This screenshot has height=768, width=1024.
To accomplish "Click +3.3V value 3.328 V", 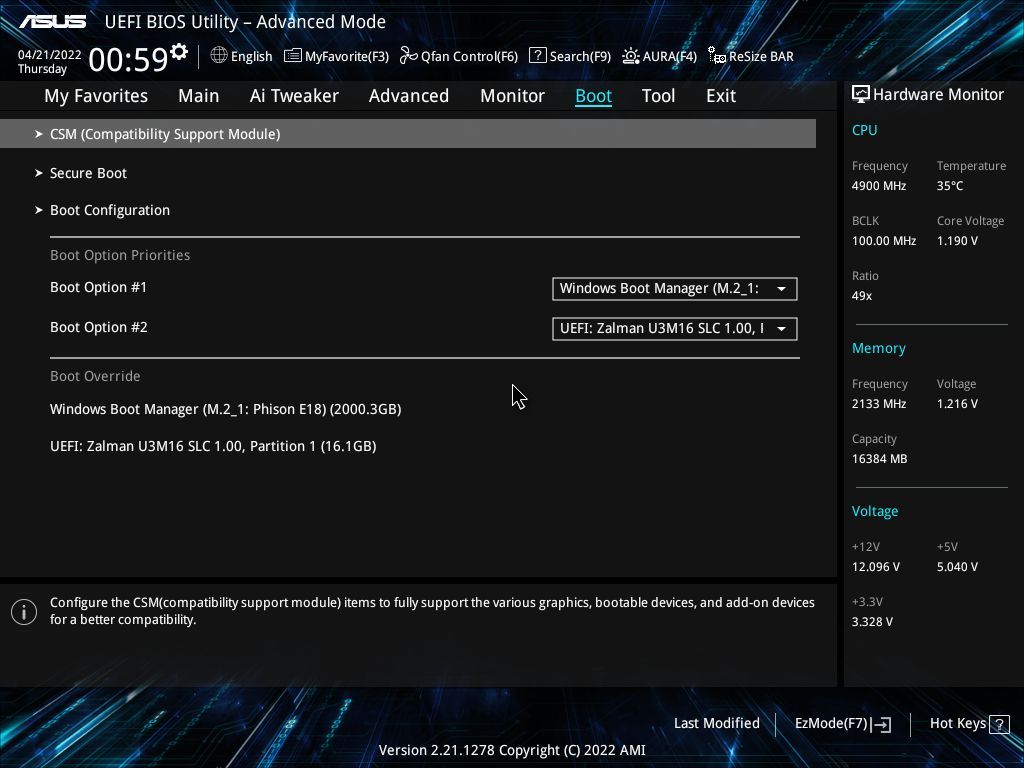I will click(872, 622).
